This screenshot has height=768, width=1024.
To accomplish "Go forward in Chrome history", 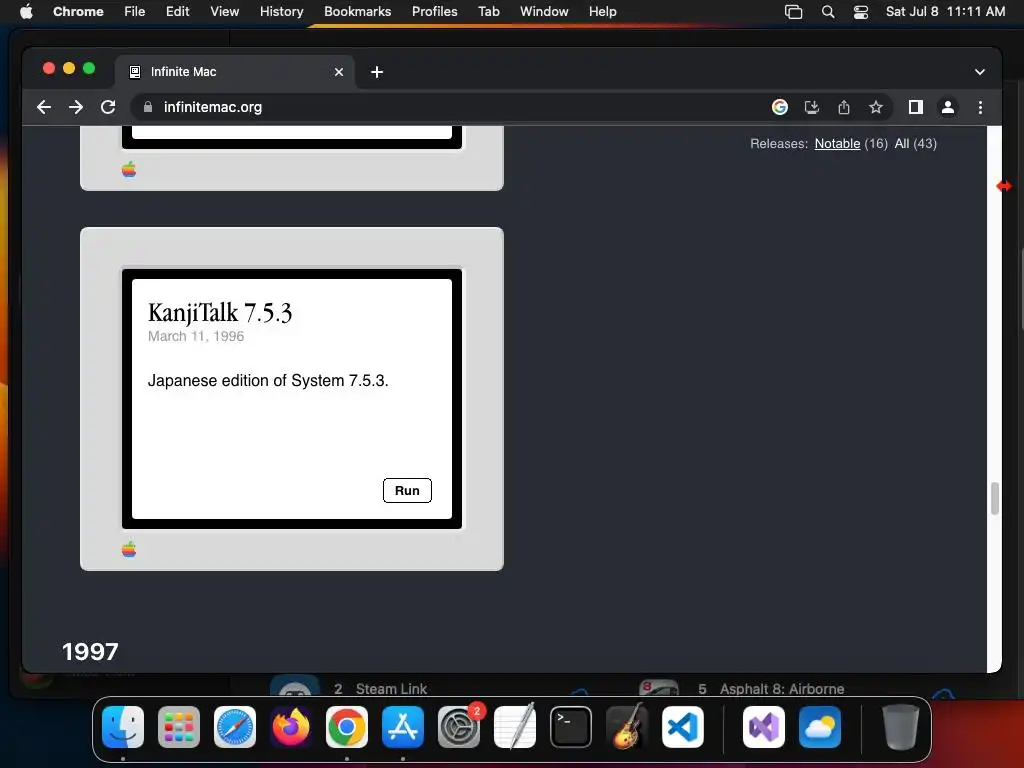I will pyautogui.click(x=76, y=107).
